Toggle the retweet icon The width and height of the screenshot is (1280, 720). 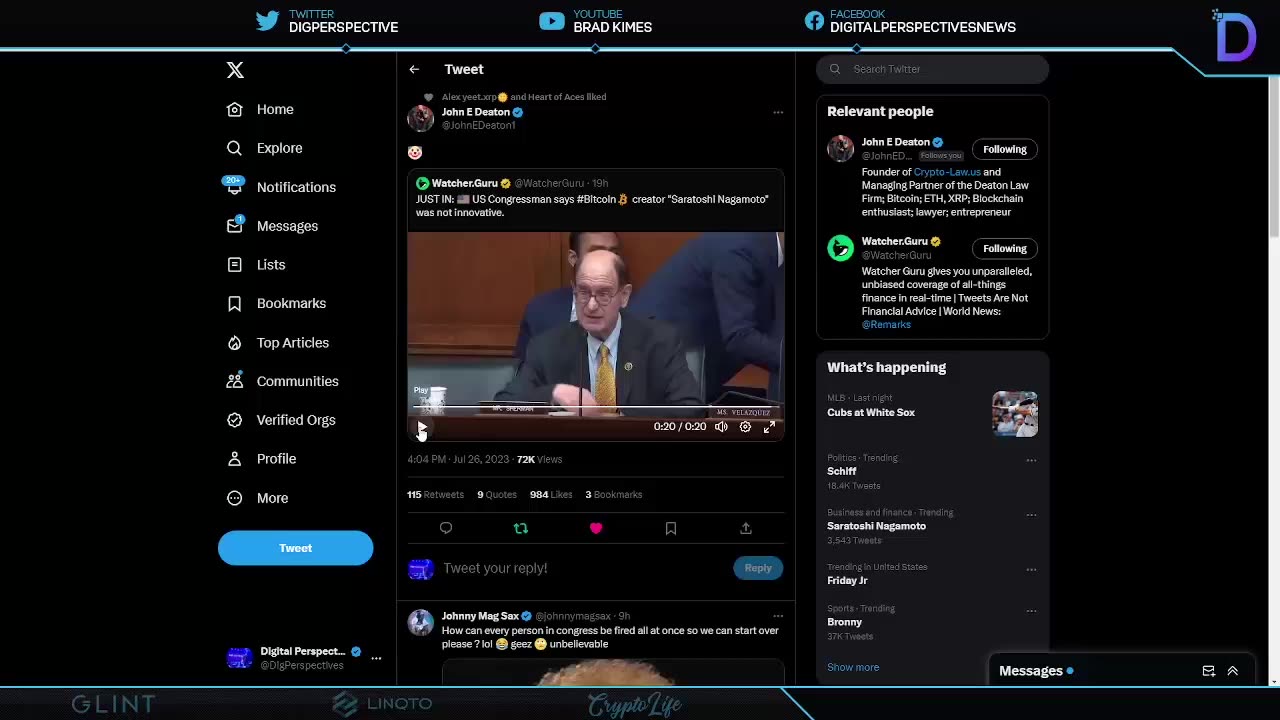coord(520,528)
